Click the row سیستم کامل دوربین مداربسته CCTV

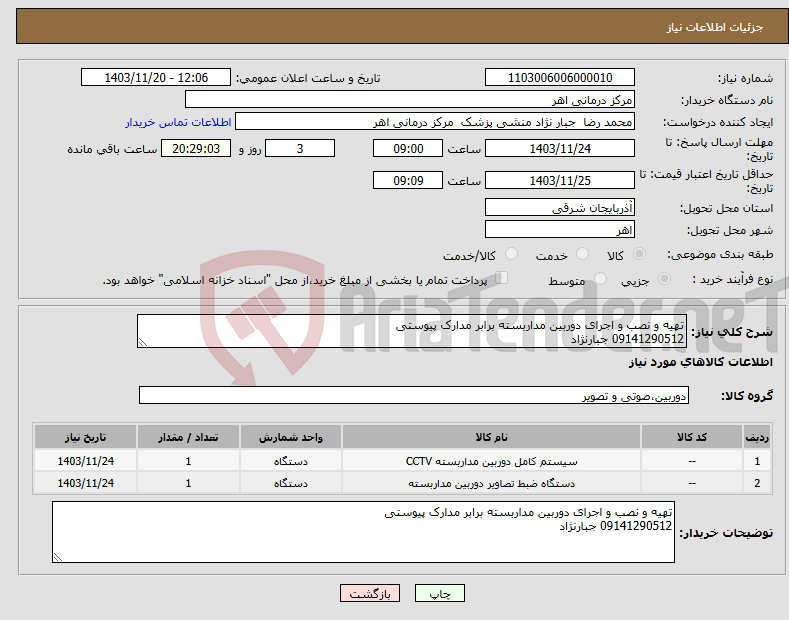click(403, 461)
